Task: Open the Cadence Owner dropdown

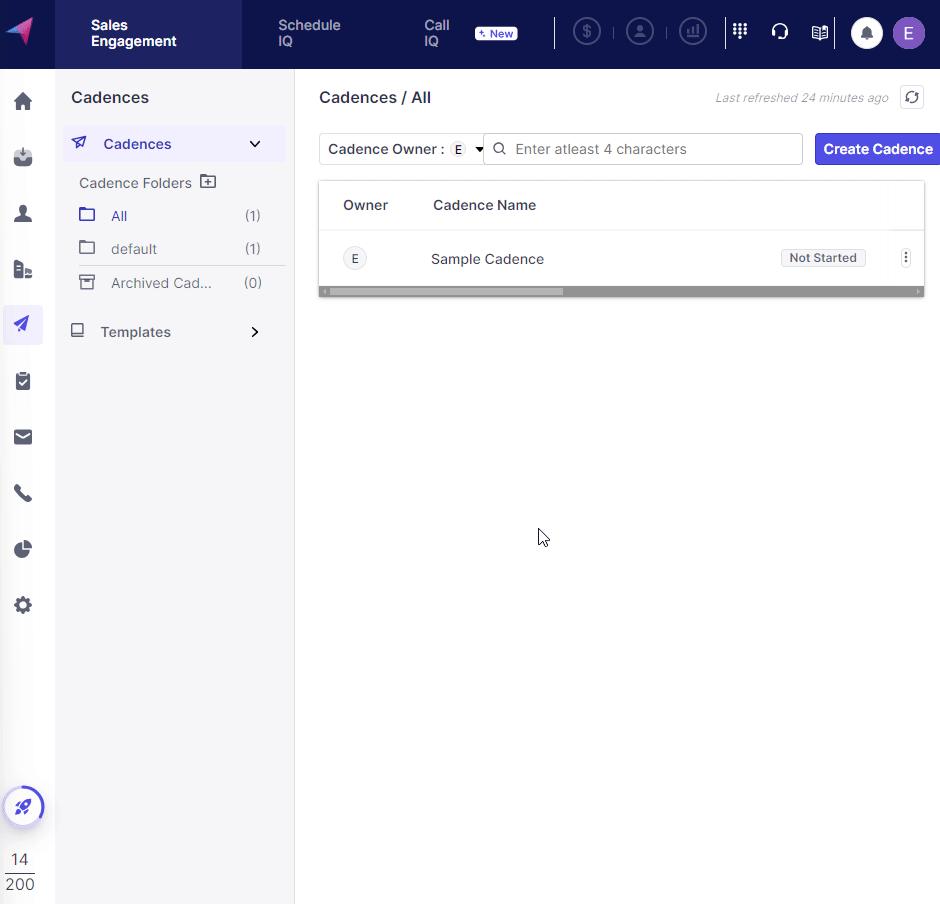Action: (x=405, y=149)
